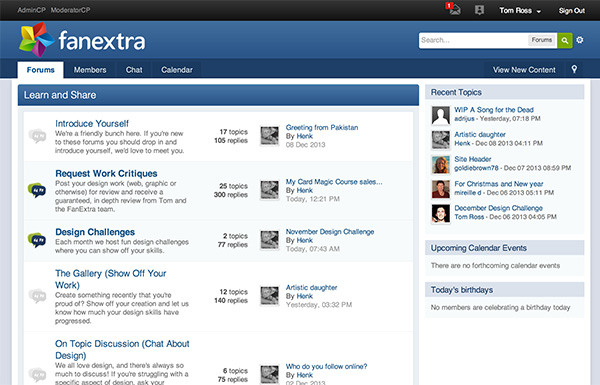Click inside the Search input field
Image resolution: width=600 pixels, height=385 pixels.
click(473, 40)
